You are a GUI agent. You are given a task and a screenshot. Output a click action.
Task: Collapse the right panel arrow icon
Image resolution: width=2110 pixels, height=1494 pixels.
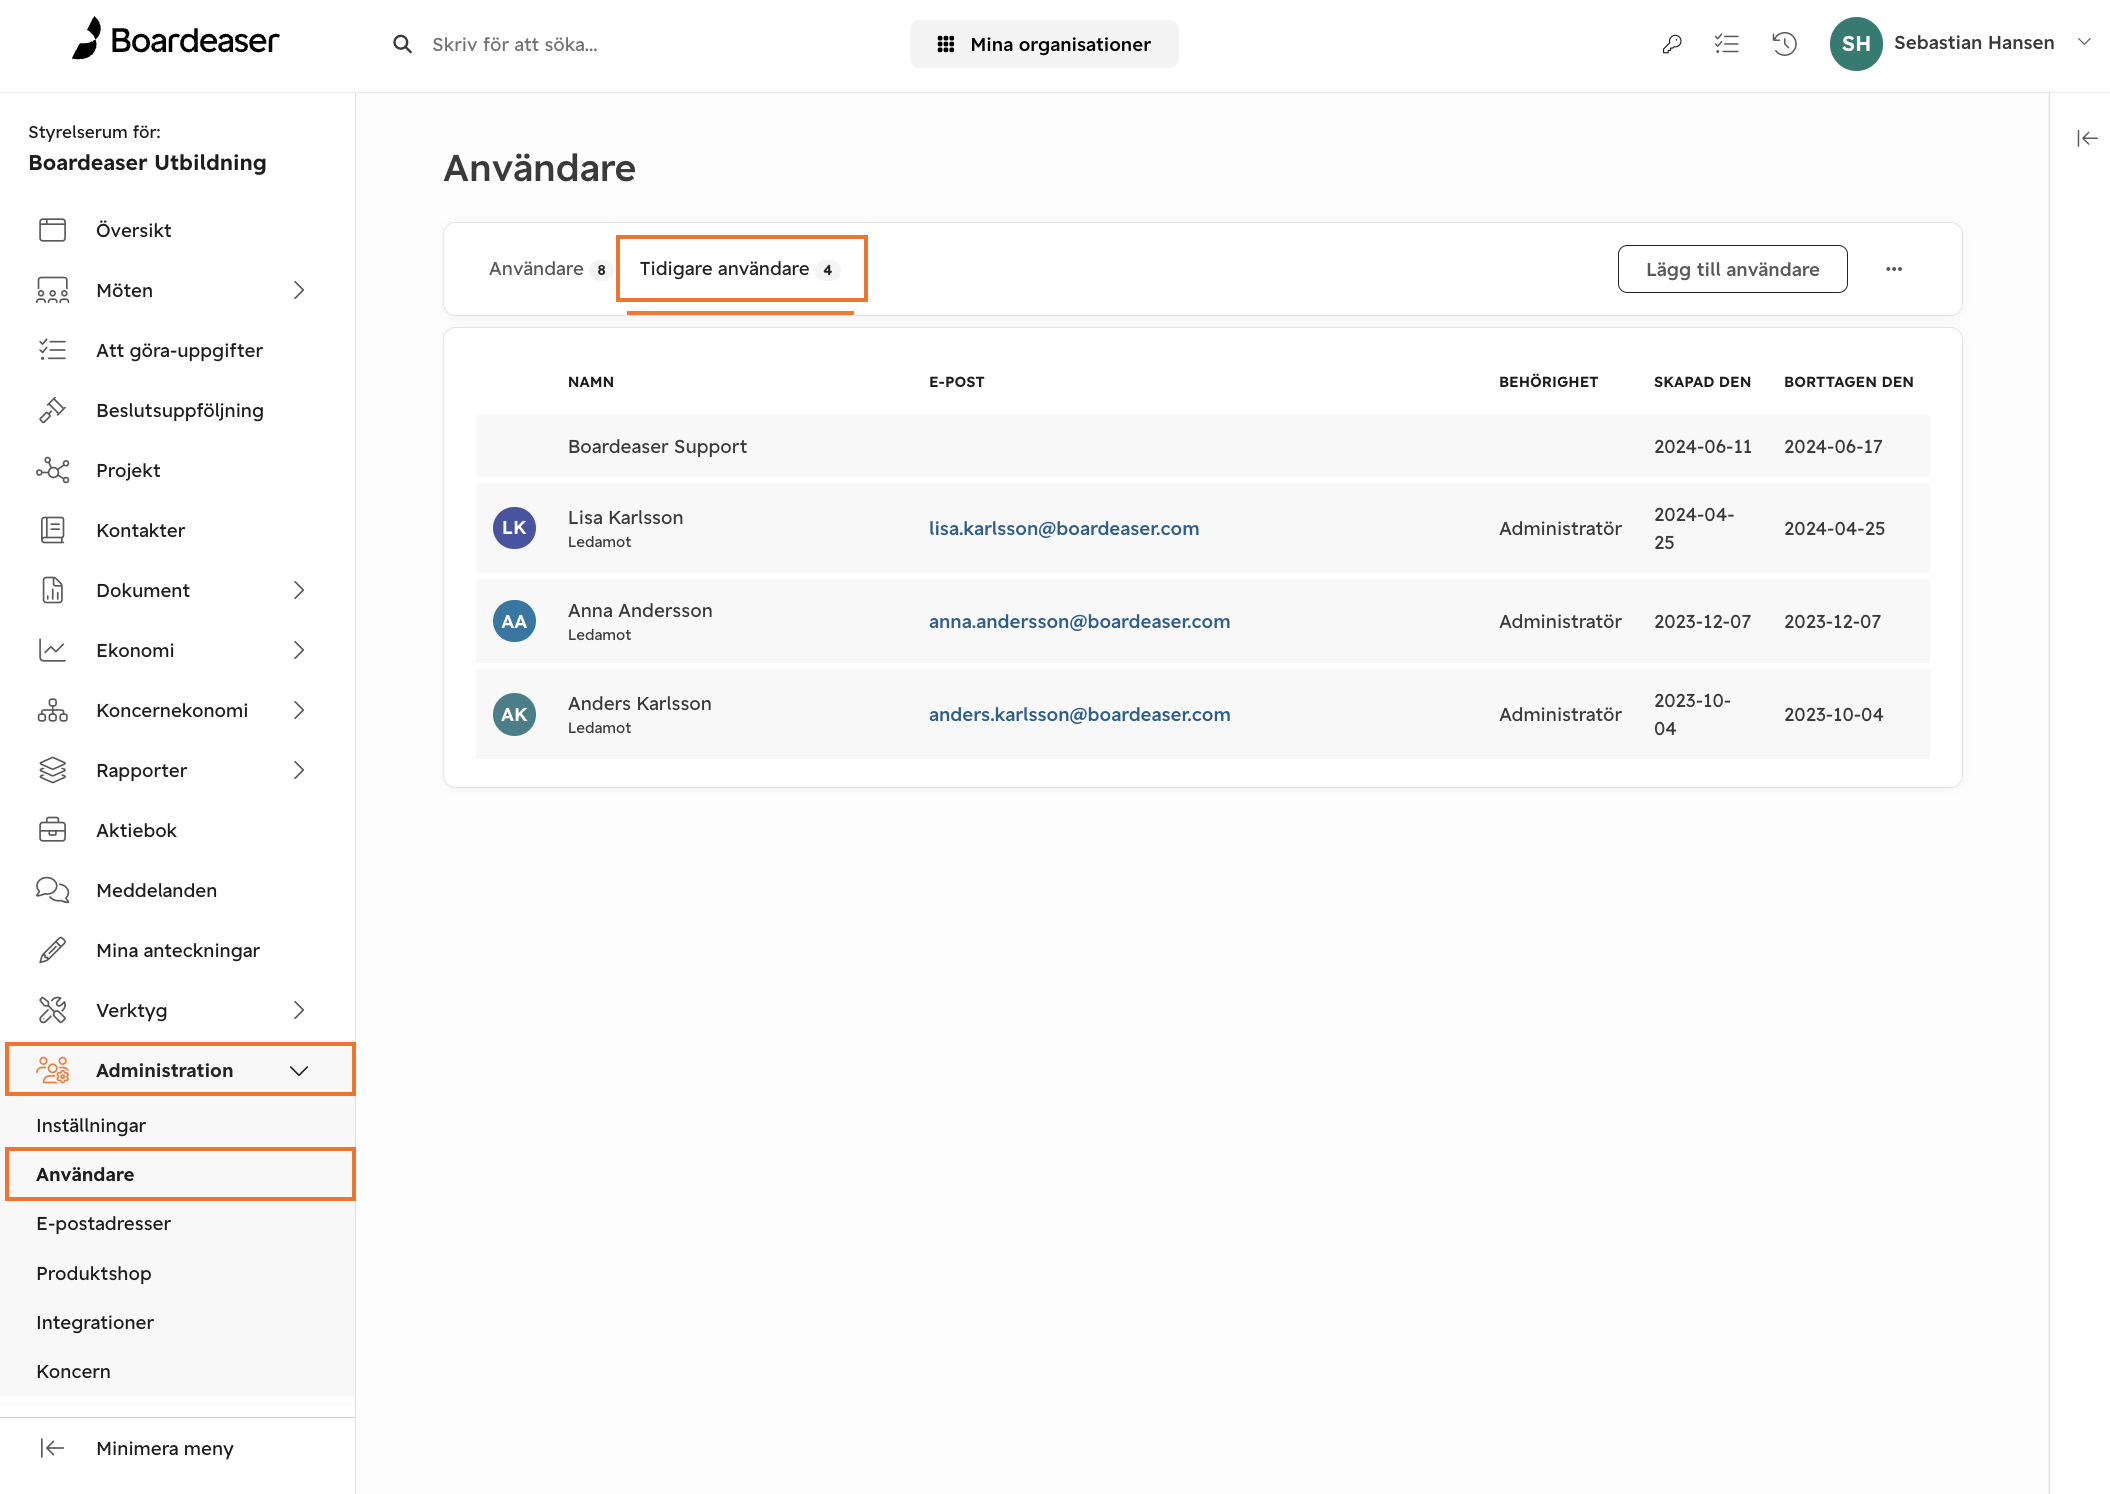tap(2087, 138)
